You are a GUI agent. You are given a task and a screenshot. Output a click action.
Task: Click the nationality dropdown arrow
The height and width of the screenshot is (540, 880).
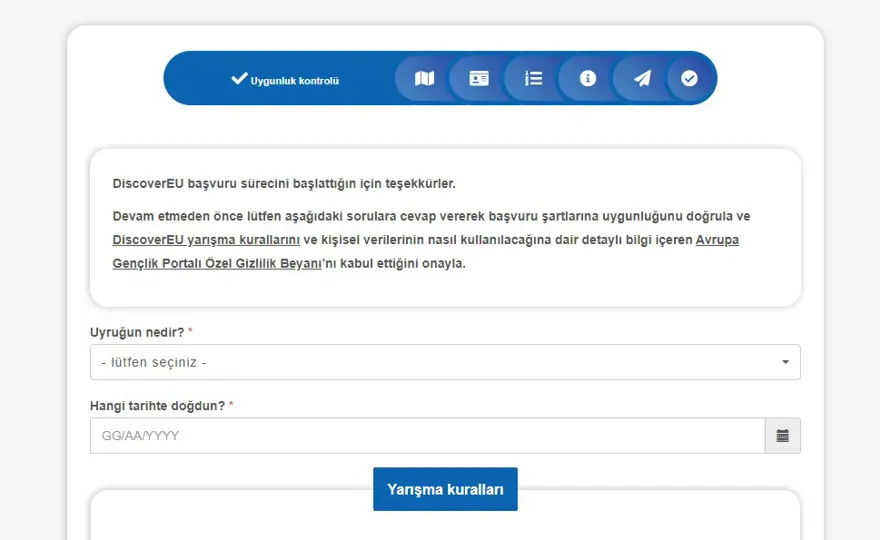pyautogui.click(x=785, y=362)
